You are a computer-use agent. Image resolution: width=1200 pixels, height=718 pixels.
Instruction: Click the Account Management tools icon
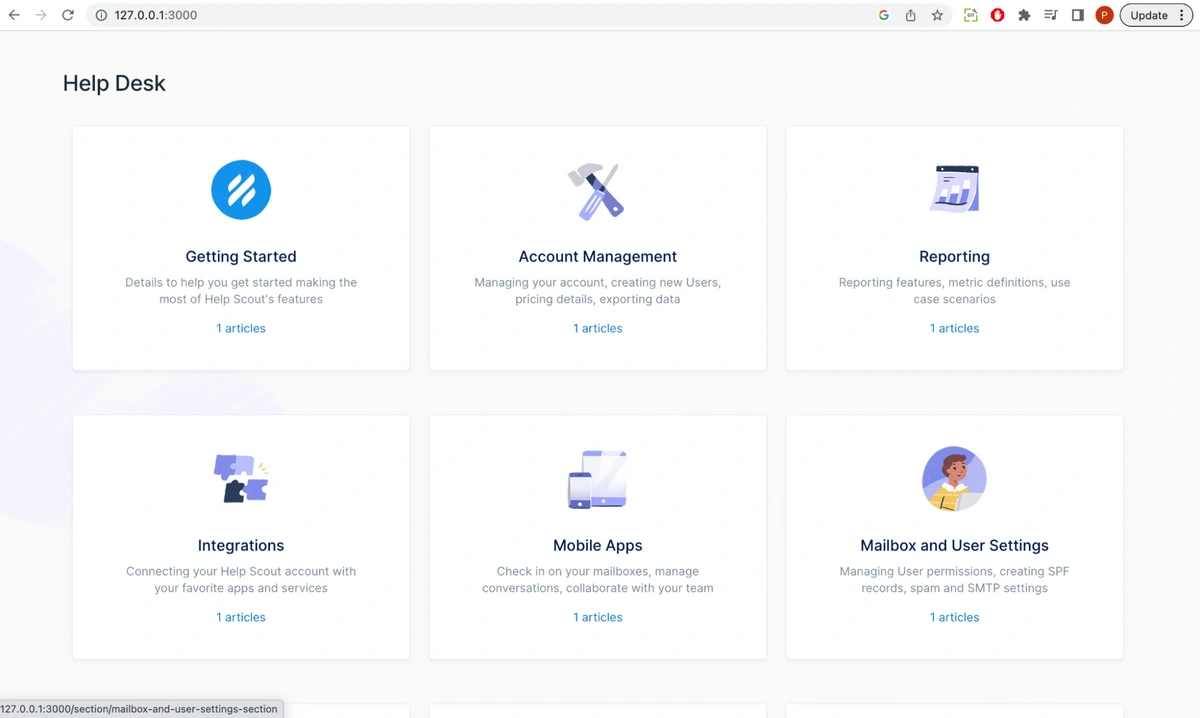597,191
